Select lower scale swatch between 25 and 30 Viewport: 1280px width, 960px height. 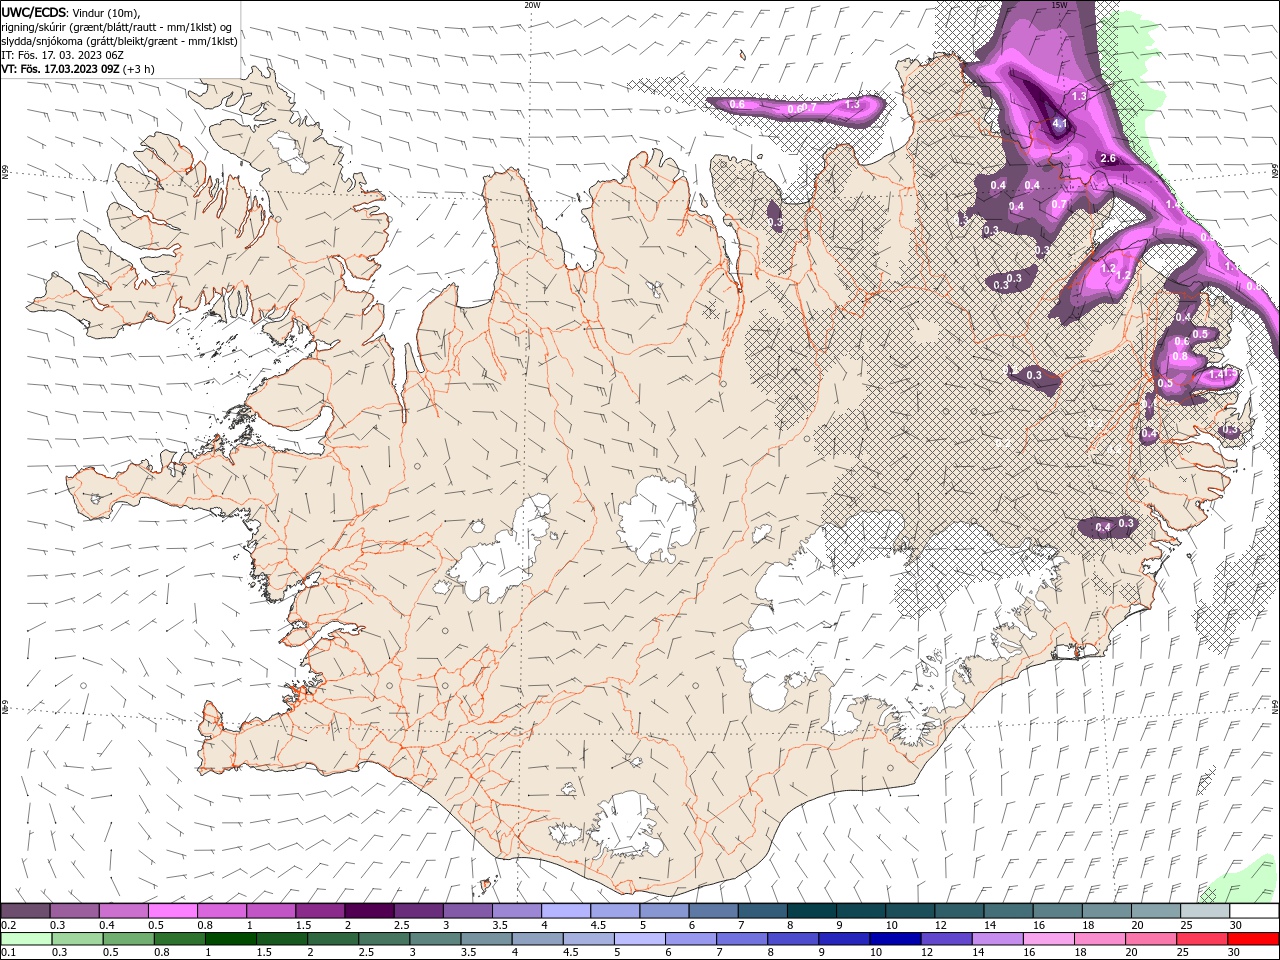[1200, 939]
